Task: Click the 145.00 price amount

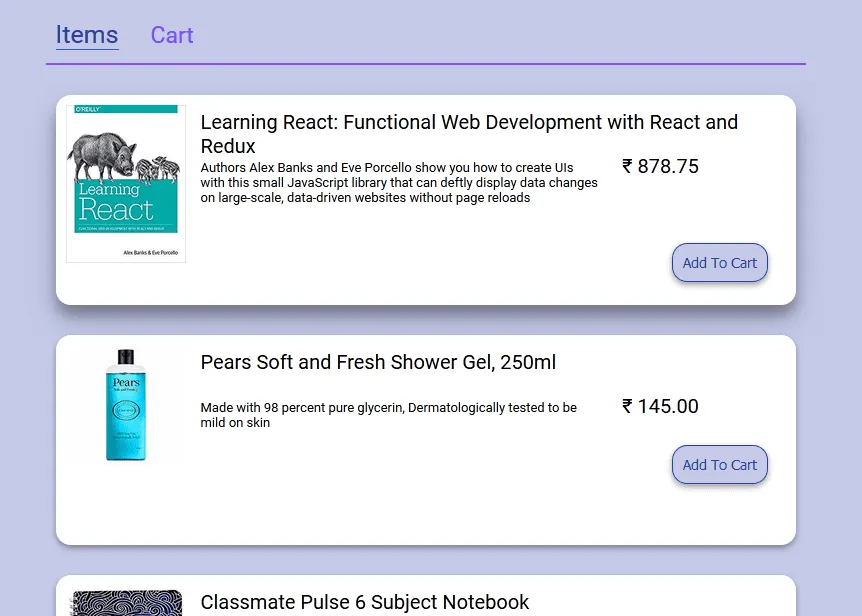Action: click(668, 407)
